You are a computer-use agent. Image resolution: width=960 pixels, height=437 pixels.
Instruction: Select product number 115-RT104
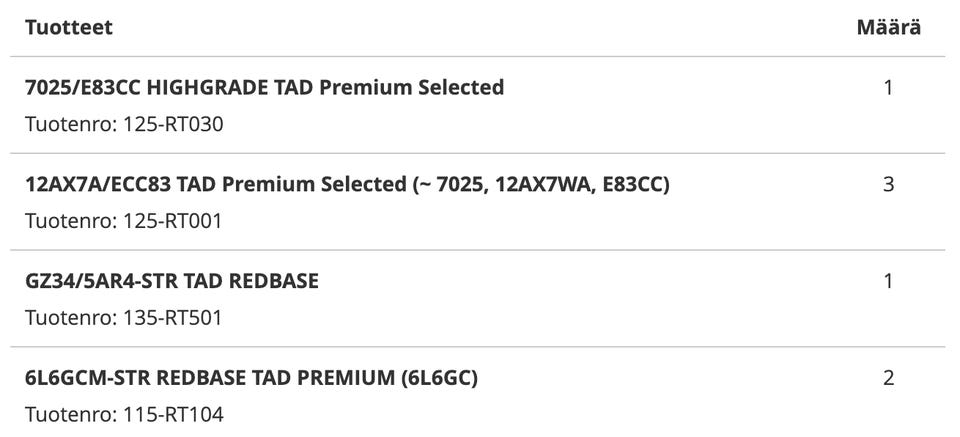(x=173, y=414)
